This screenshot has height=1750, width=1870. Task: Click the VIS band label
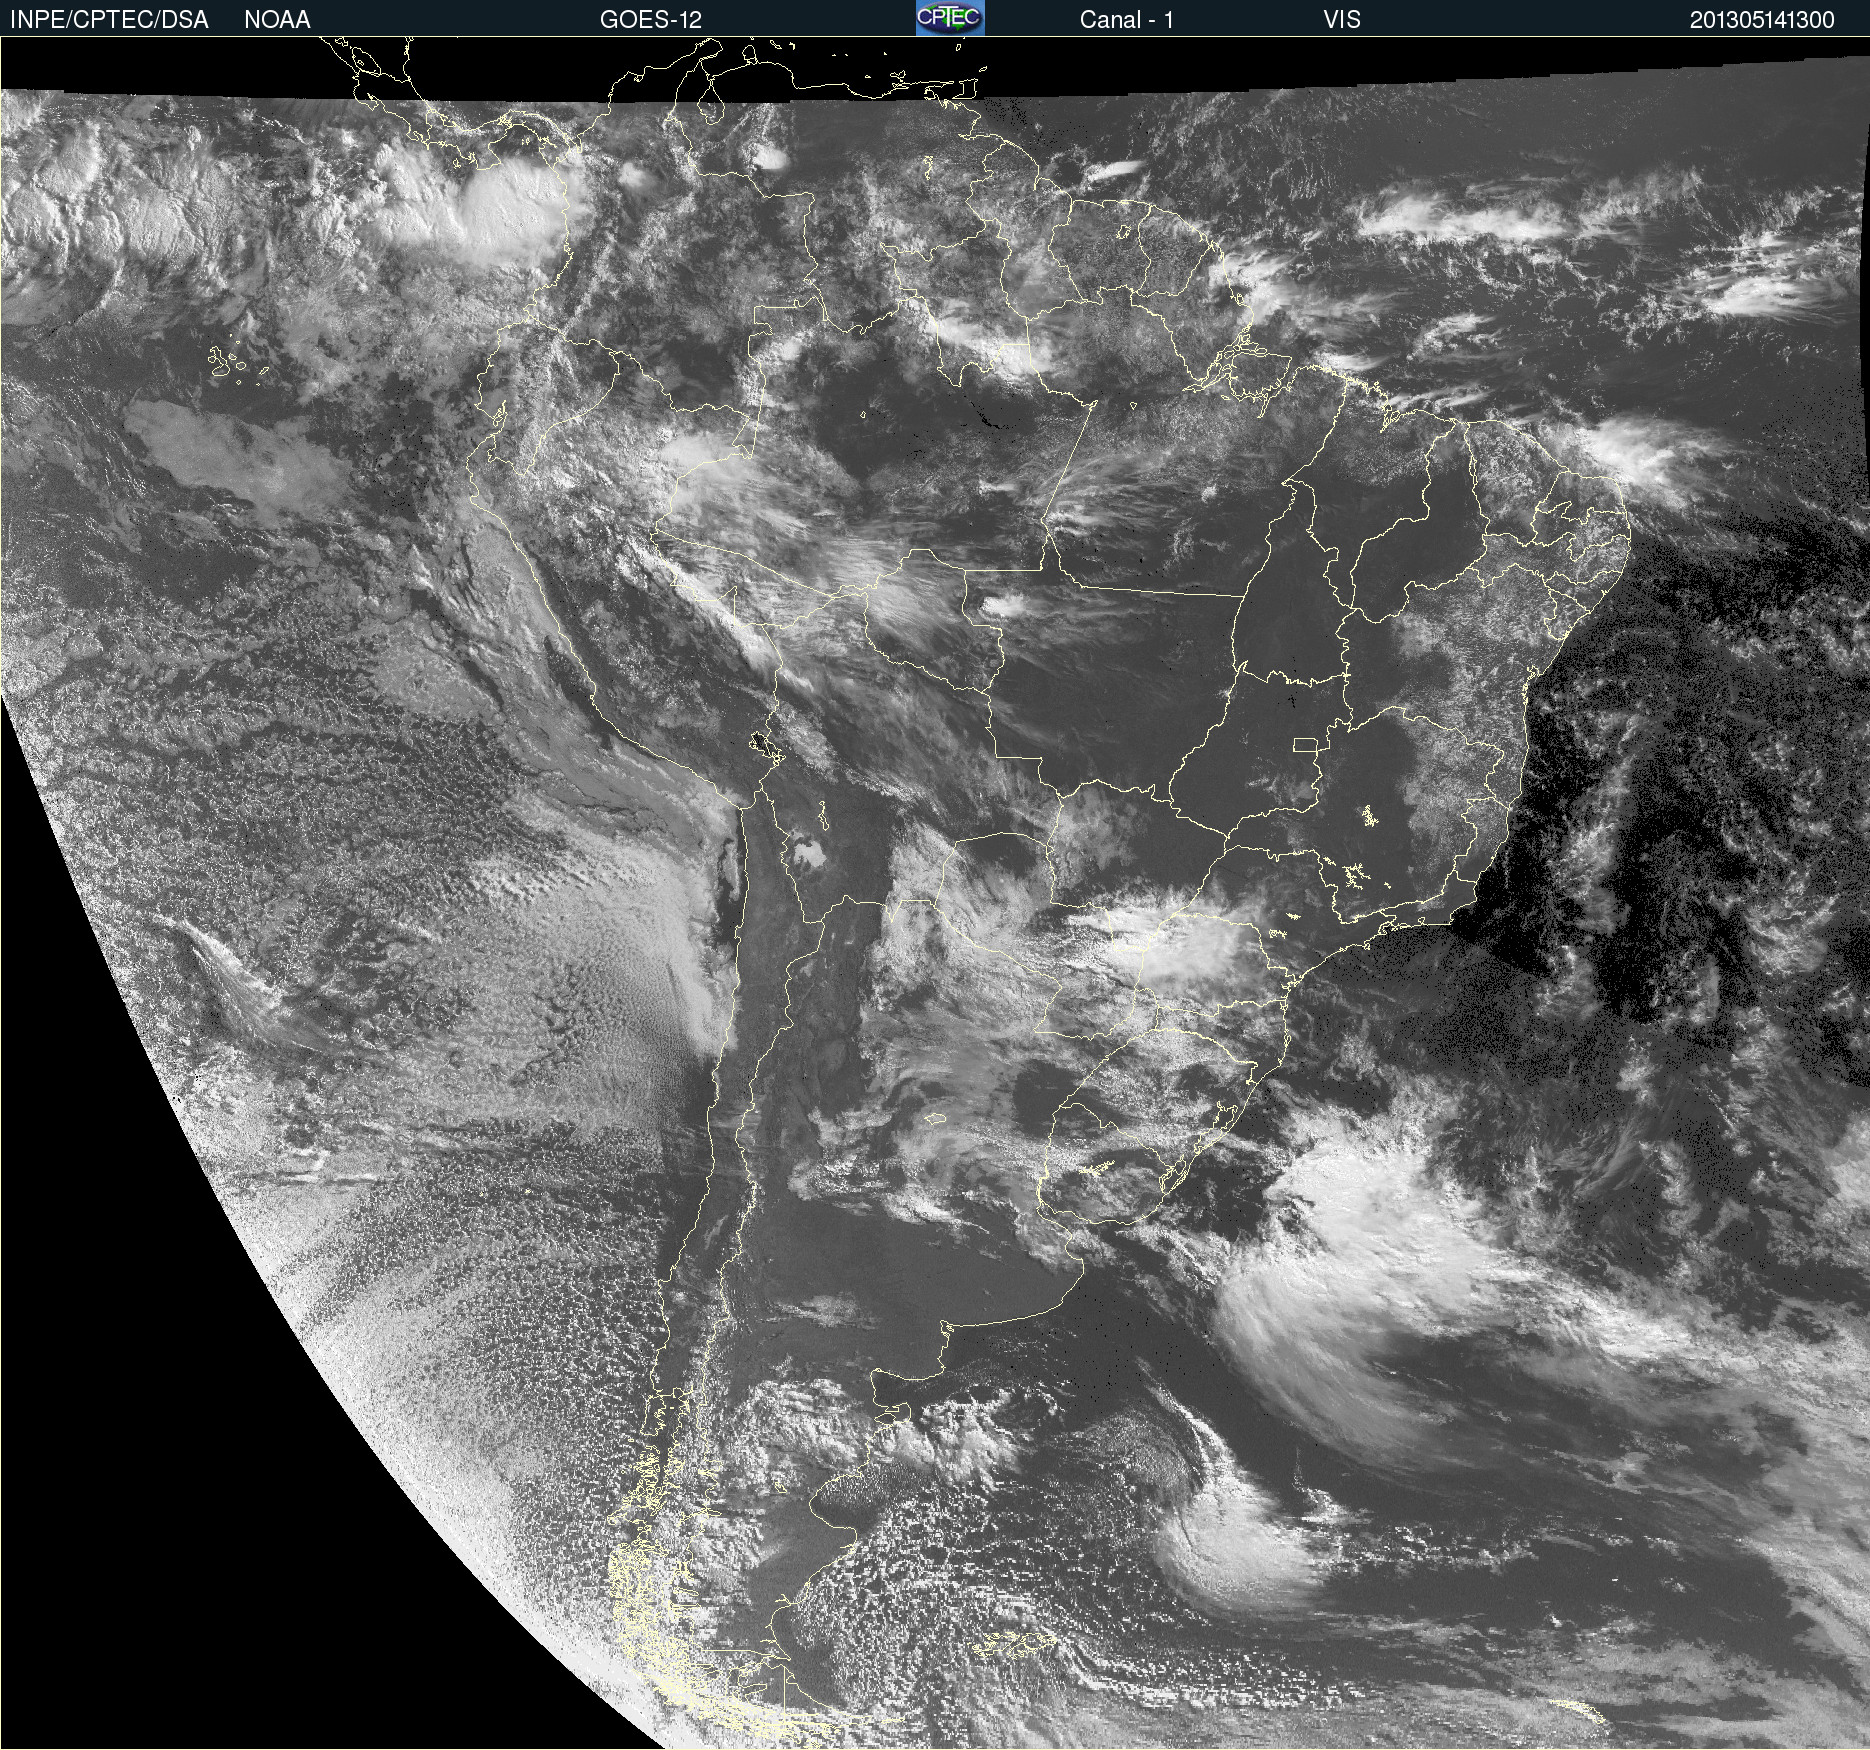(1342, 19)
